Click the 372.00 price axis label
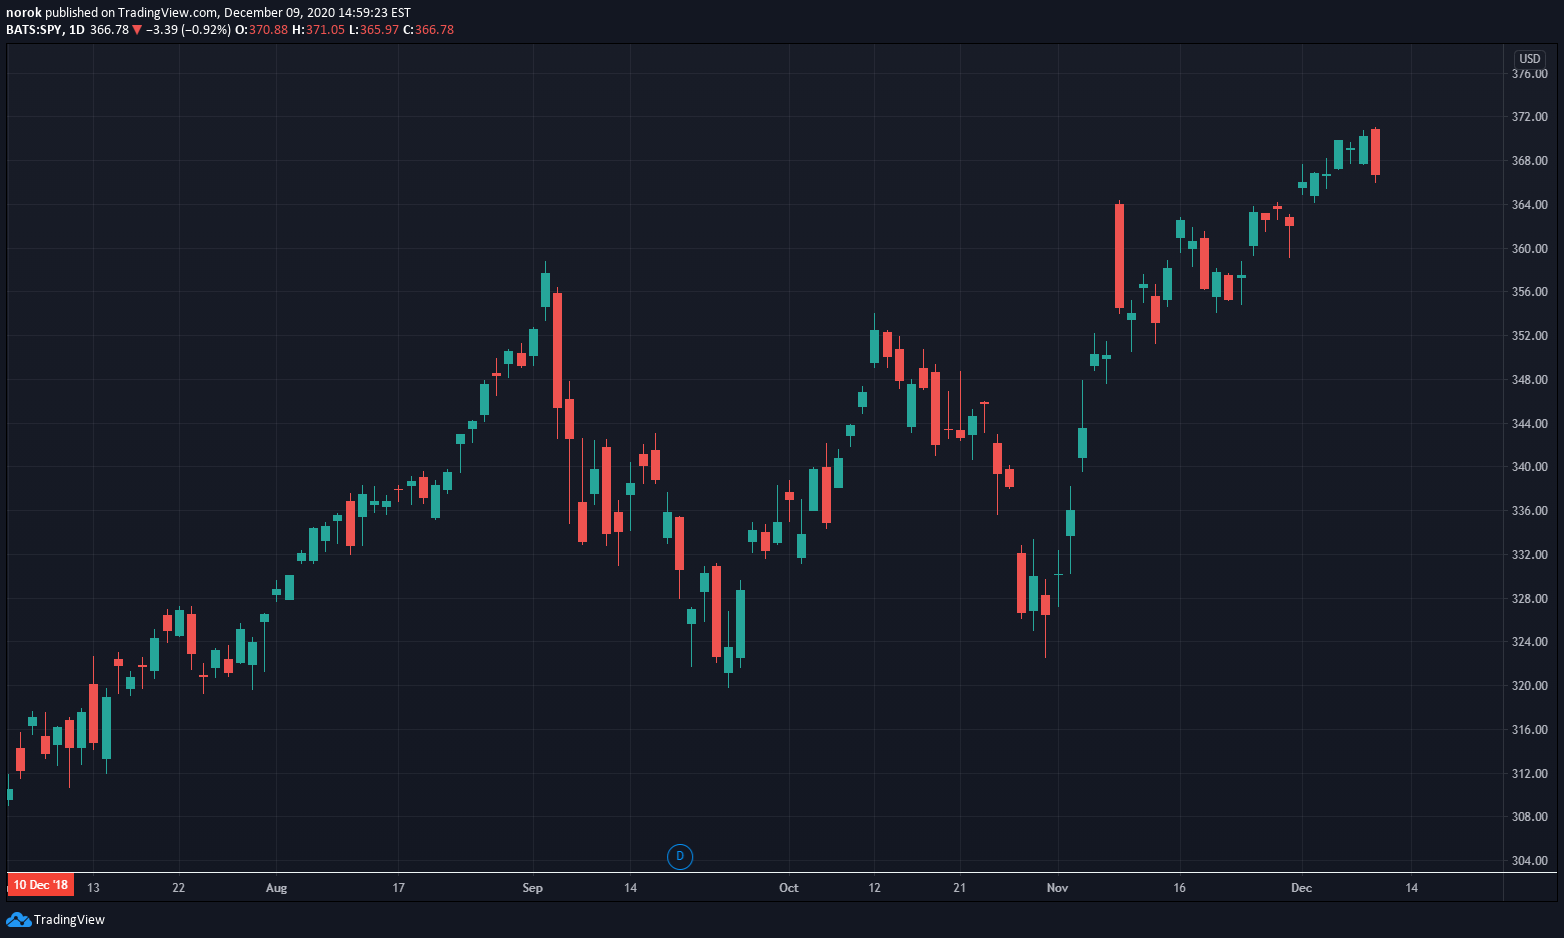Image resolution: width=1564 pixels, height=938 pixels. click(x=1529, y=117)
